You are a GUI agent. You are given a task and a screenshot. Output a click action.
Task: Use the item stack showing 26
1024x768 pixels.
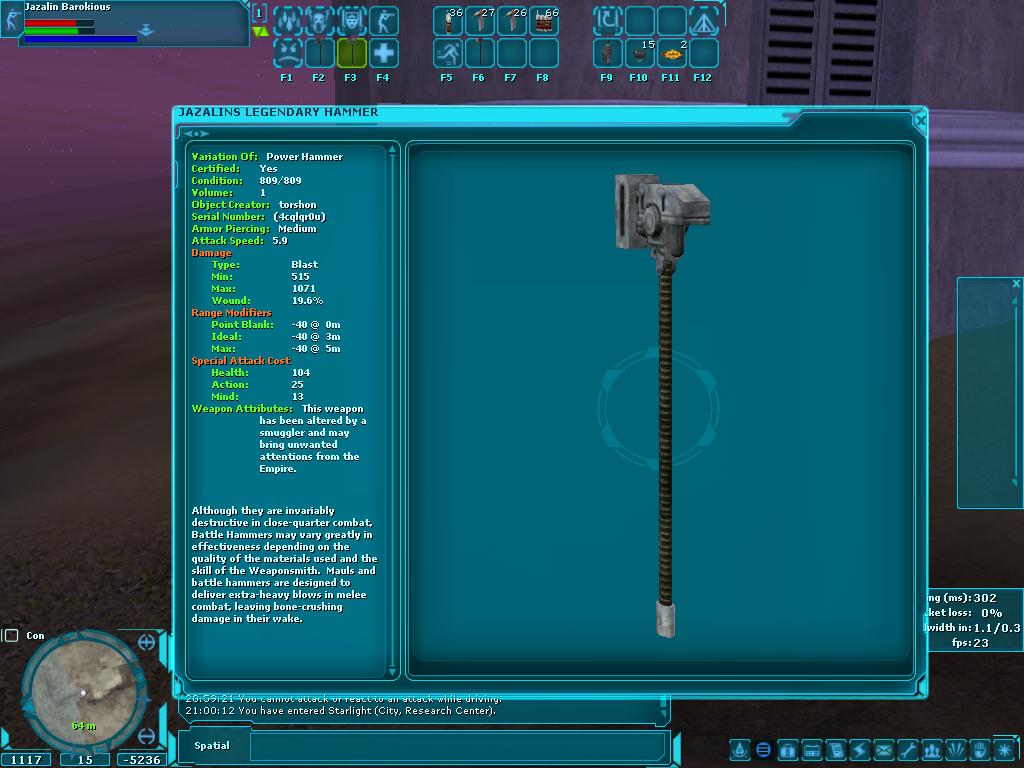pyautogui.click(x=512, y=21)
